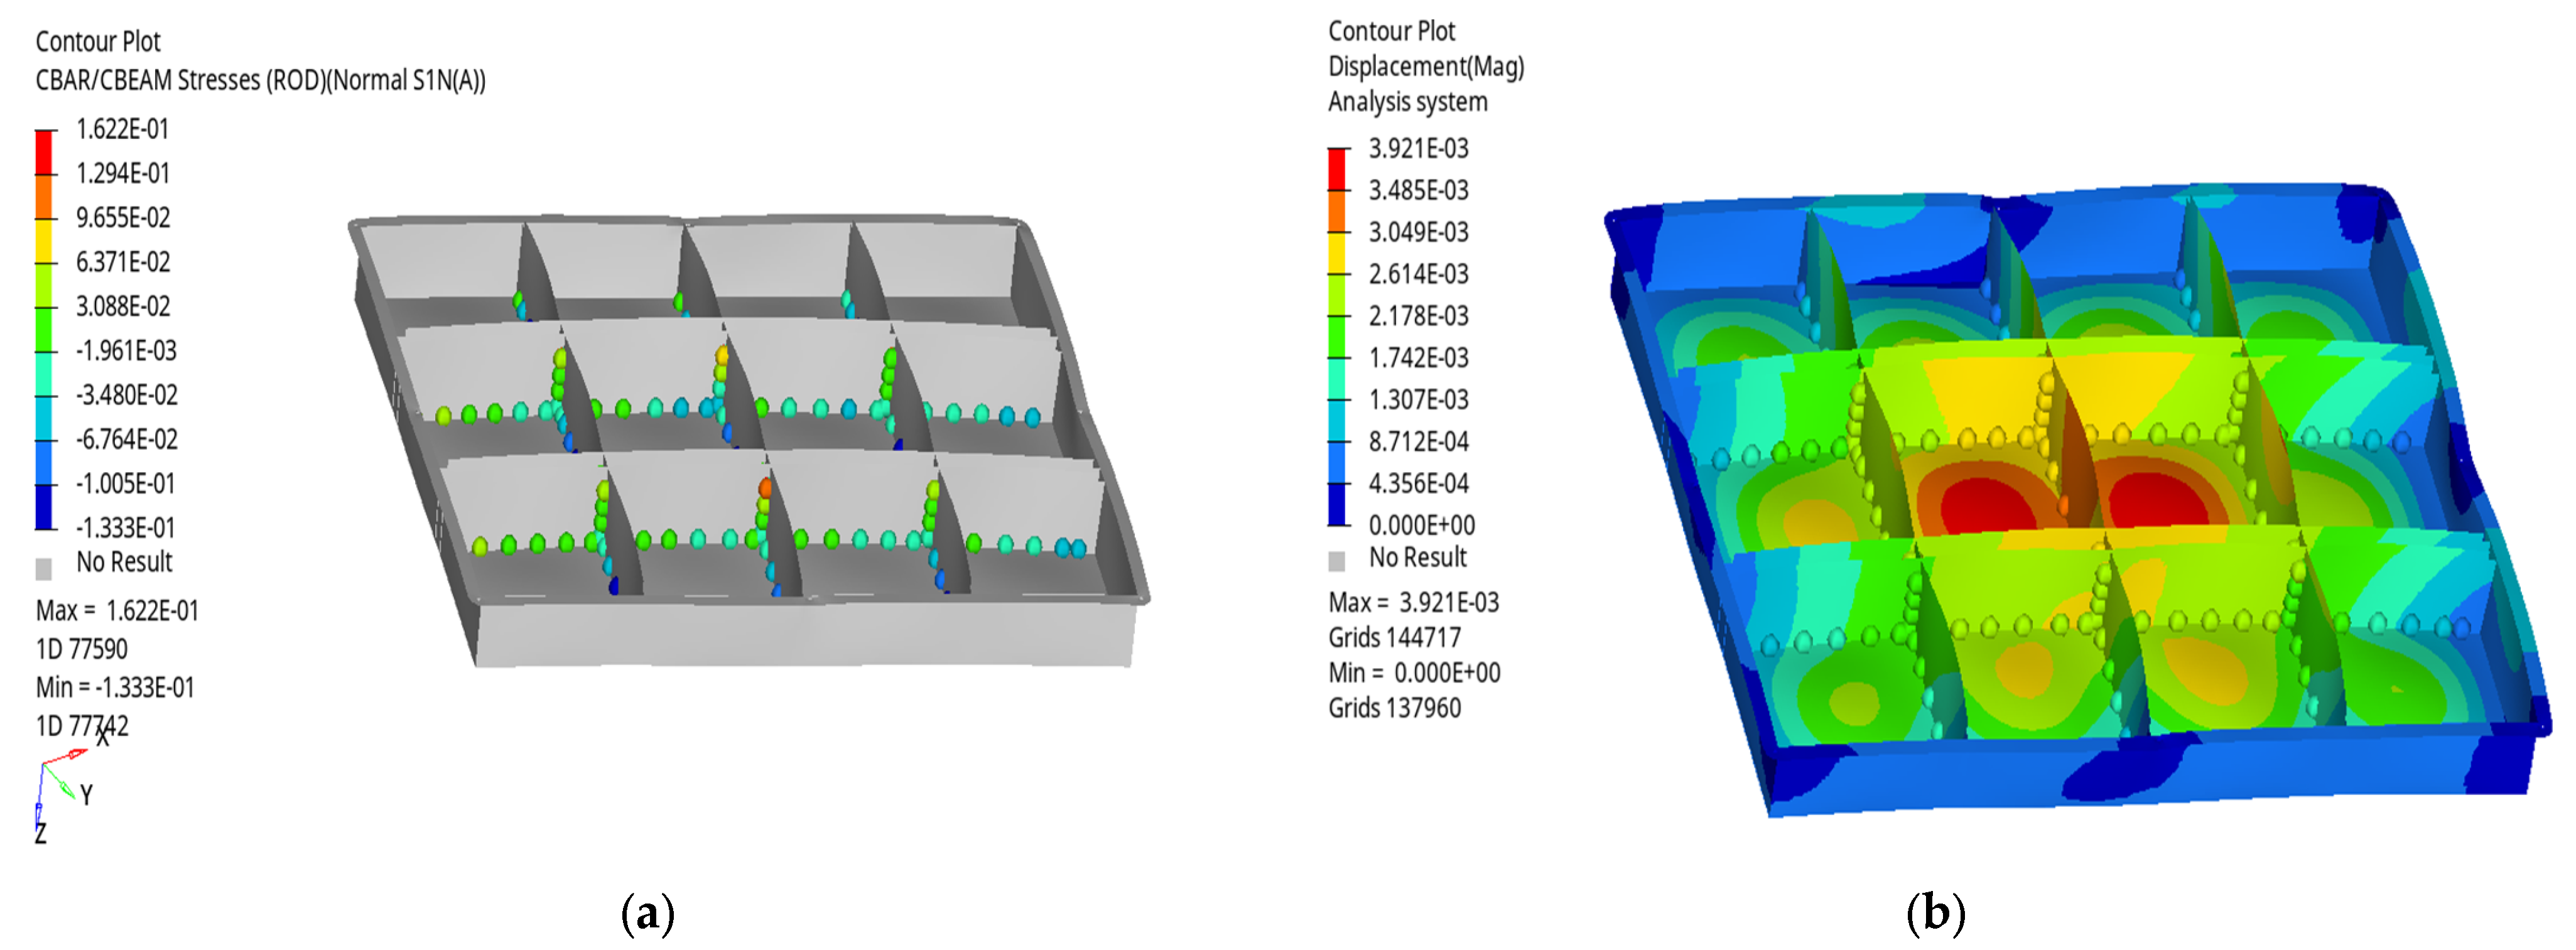Click the red legend swatch in displacement plot
Image resolution: width=2576 pixels, height=950 pixels.
[x=1337, y=169]
